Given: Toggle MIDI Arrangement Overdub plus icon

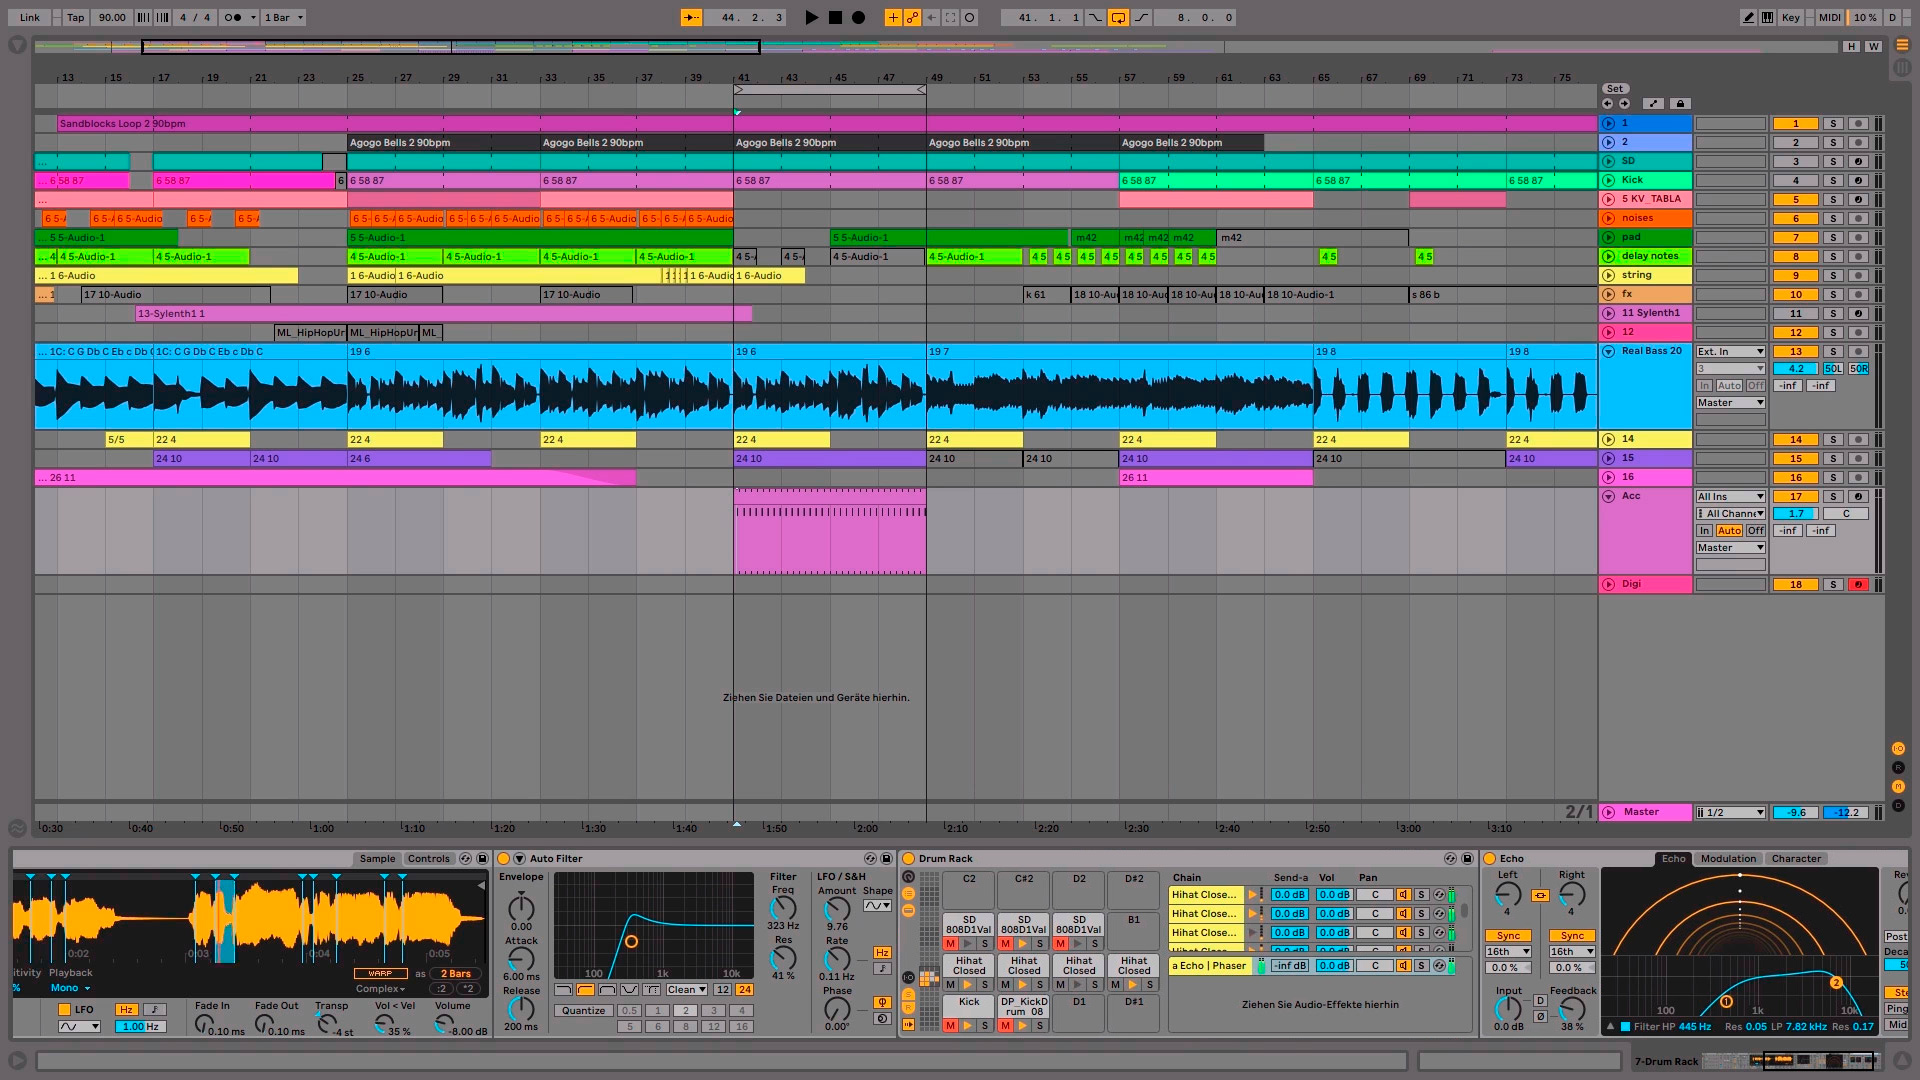Looking at the screenshot, I should click(893, 17).
